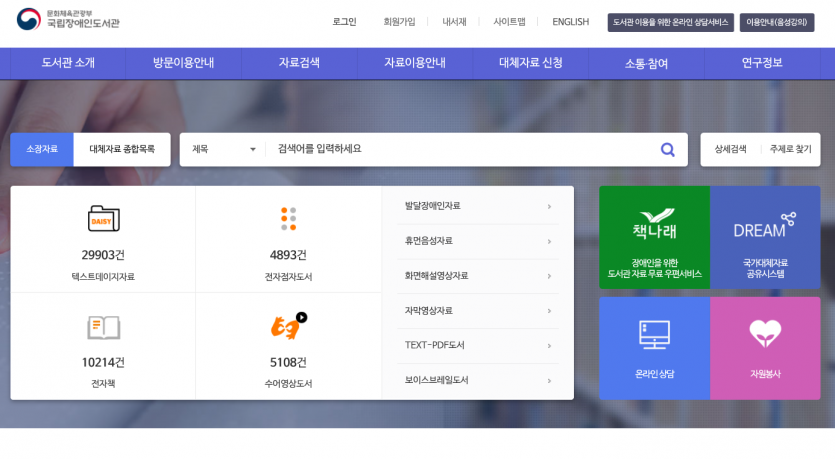Open the 내서재 link
This screenshot has width=835, height=459.
(x=454, y=22)
